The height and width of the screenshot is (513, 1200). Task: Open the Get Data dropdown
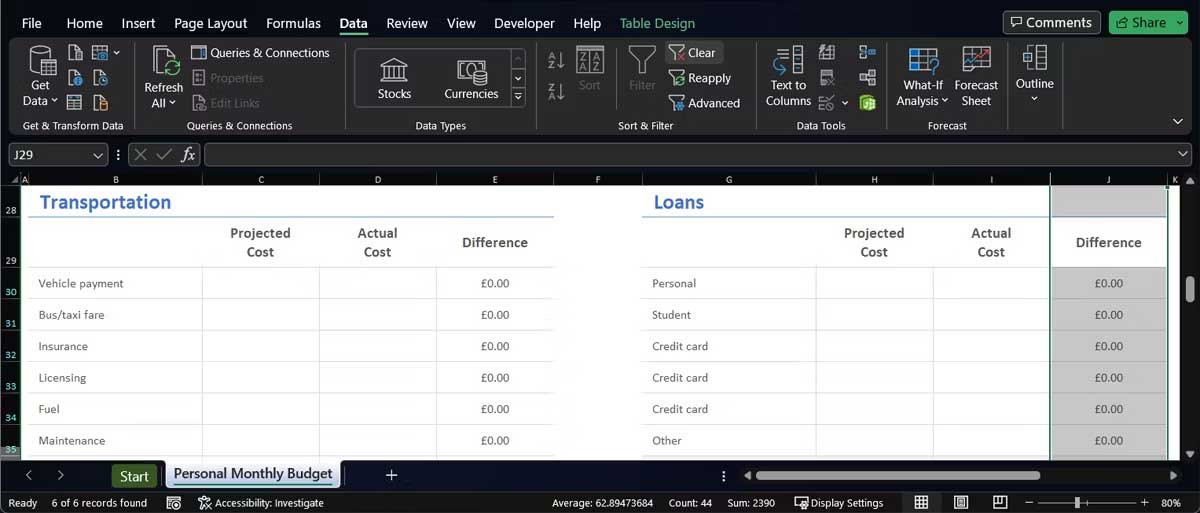click(40, 77)
